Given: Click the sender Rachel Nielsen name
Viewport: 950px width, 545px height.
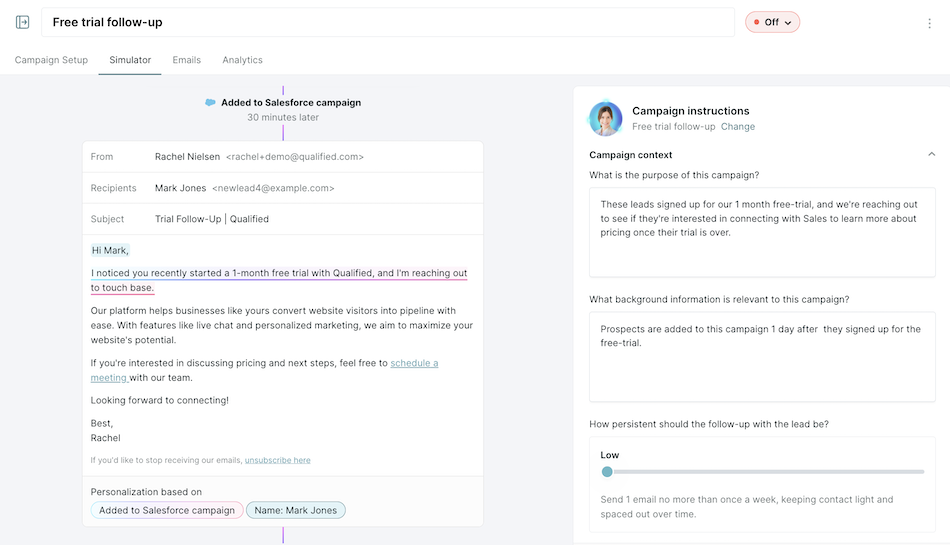Looking at the screenshot, I should click(x=187, y=157).
